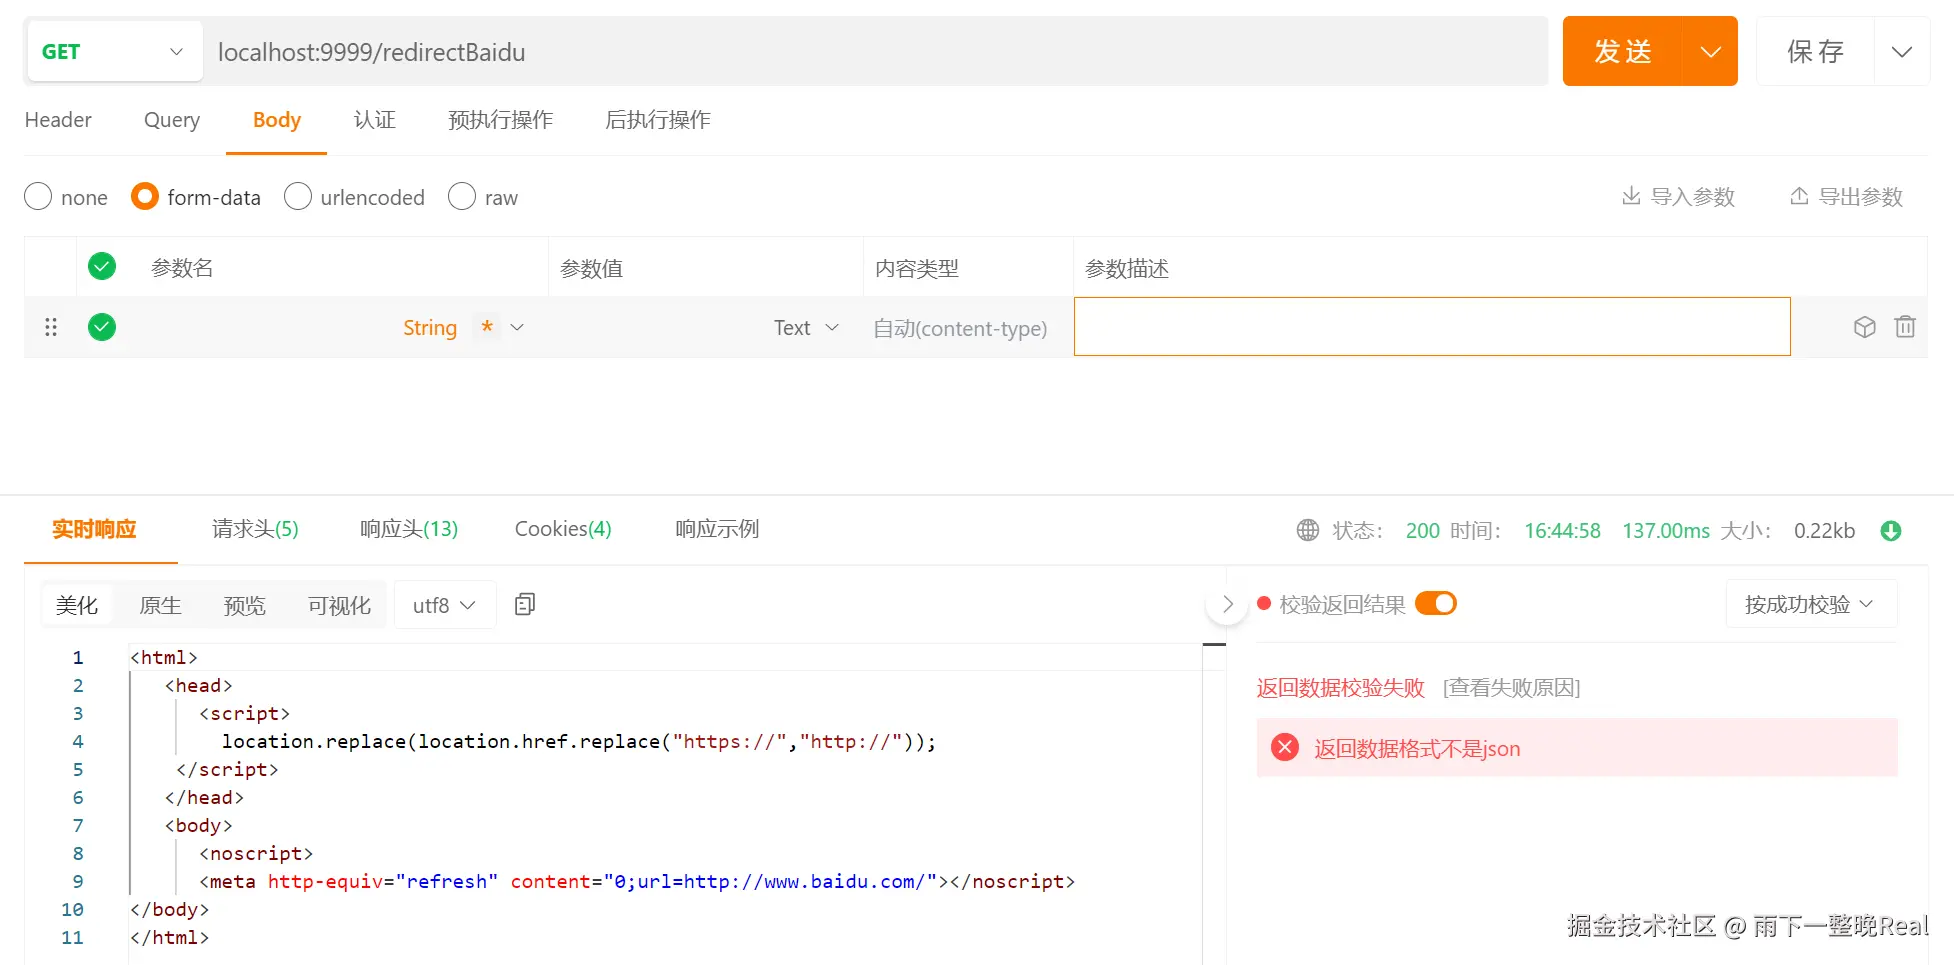Viewport: 1954px width, 965px height.
Task: Click the drag handle of parameter row
Action: tap(51, 327)
